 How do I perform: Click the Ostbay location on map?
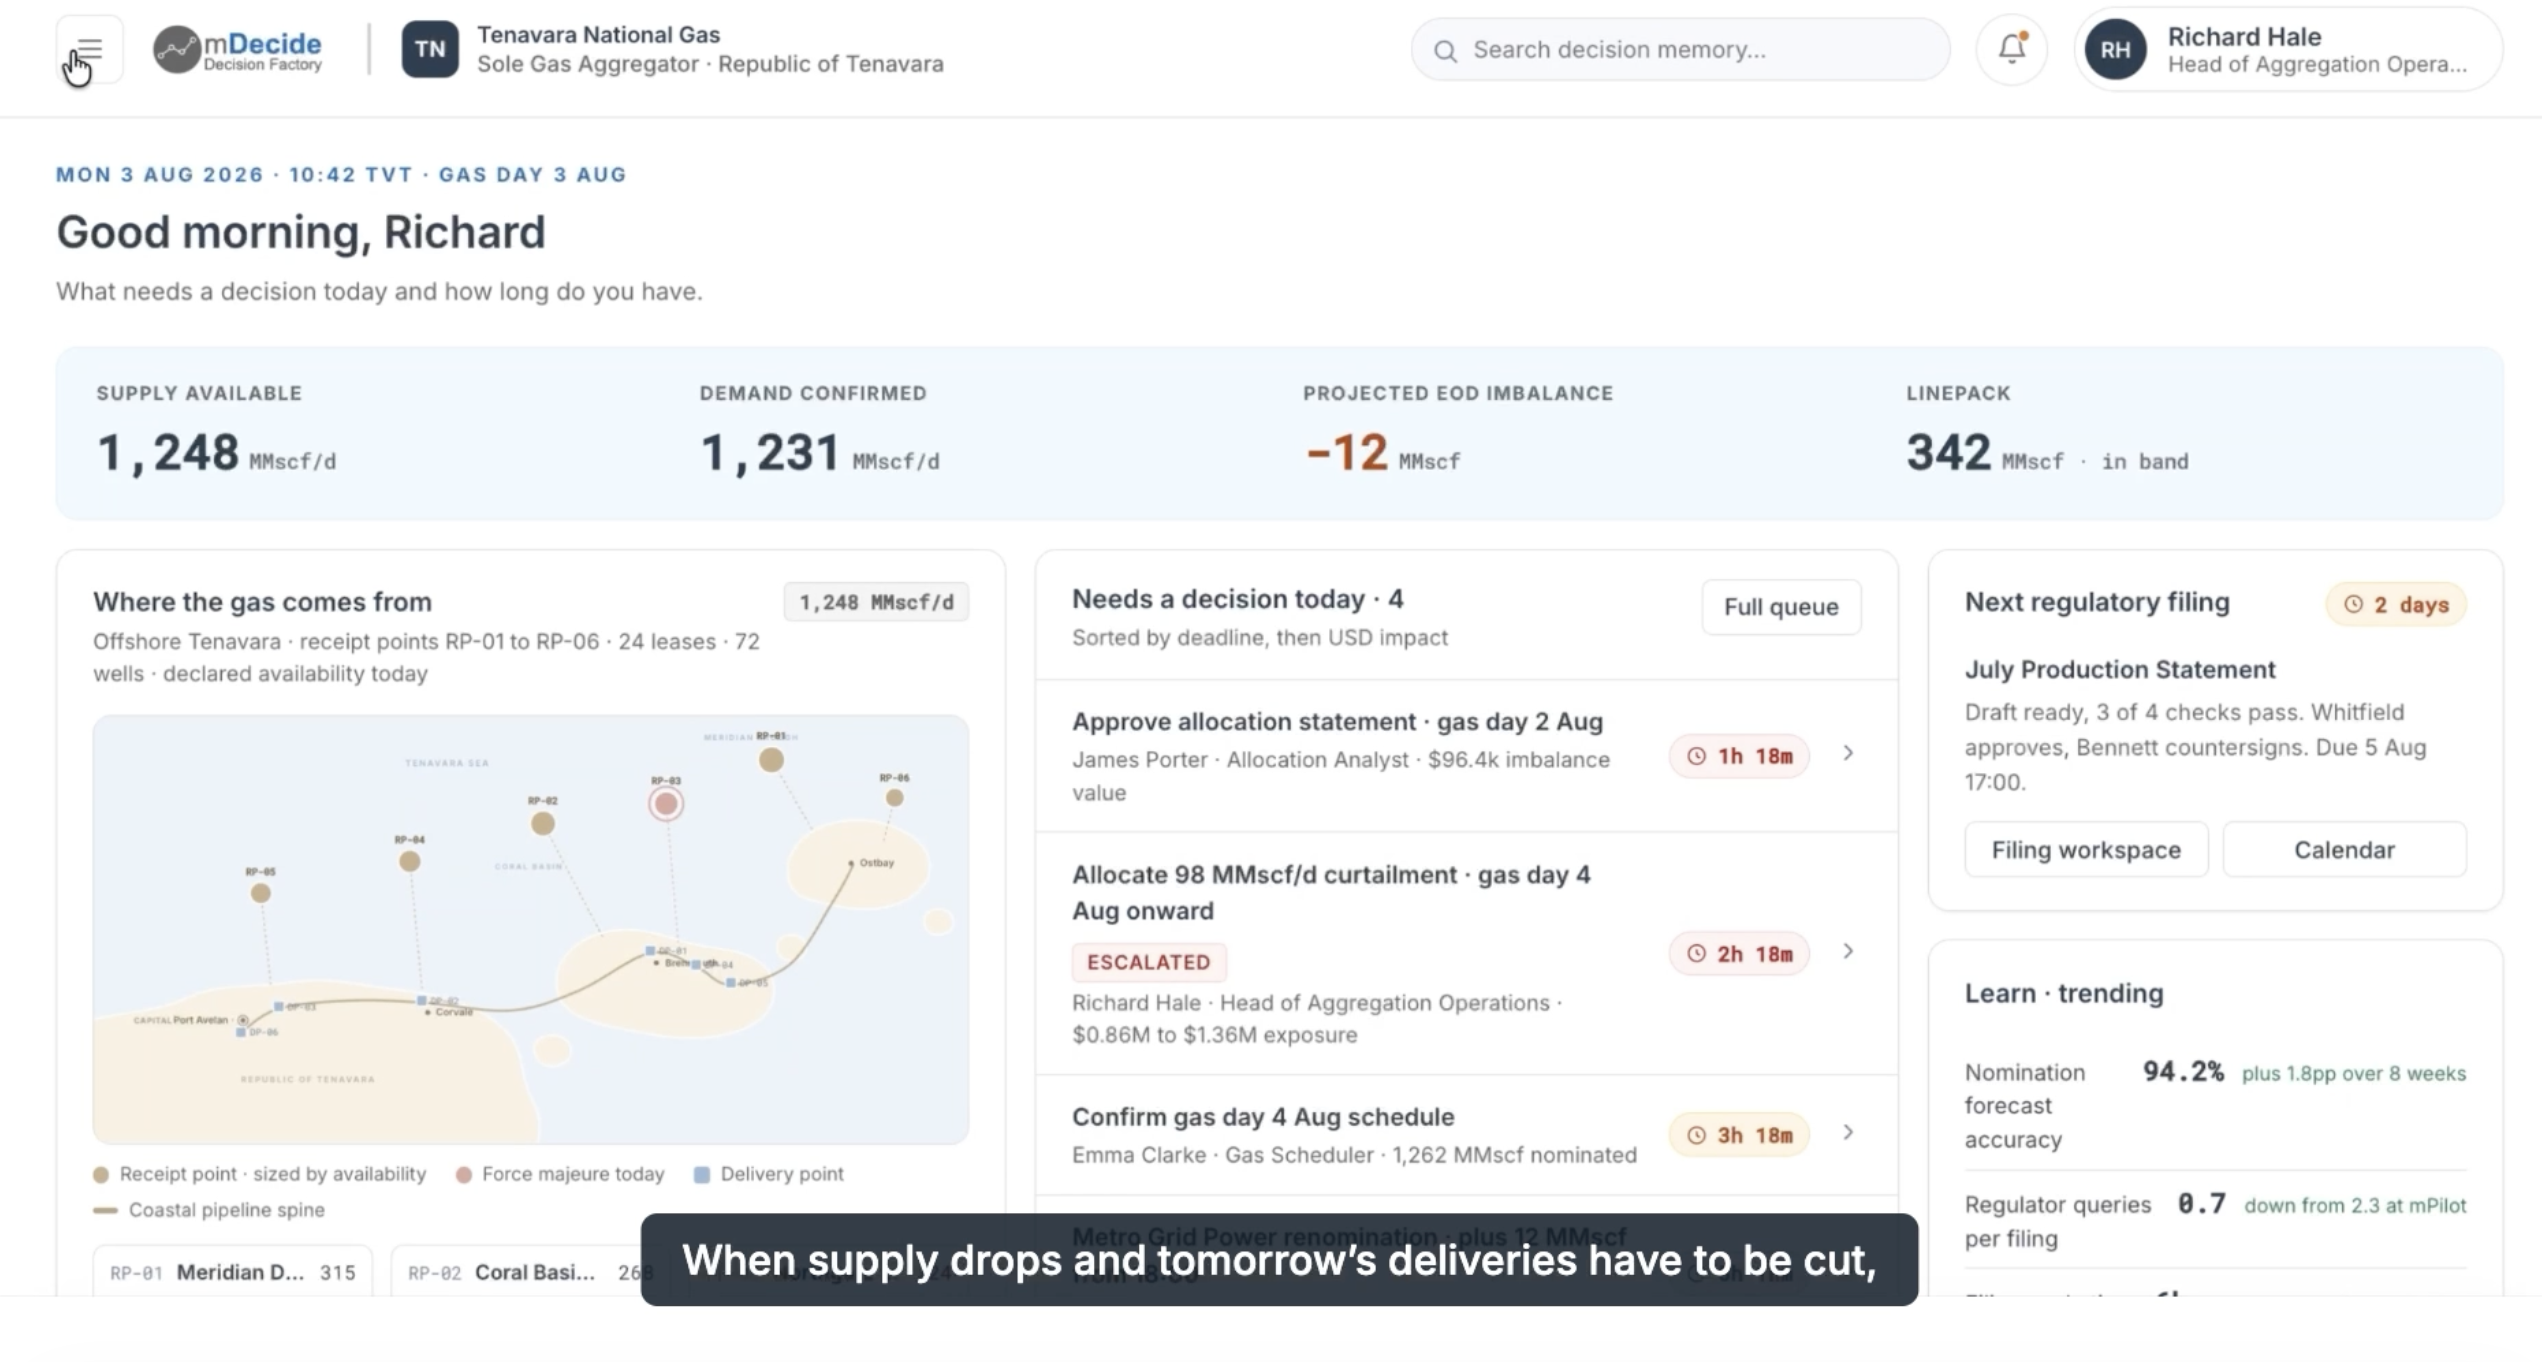point(872,862)
